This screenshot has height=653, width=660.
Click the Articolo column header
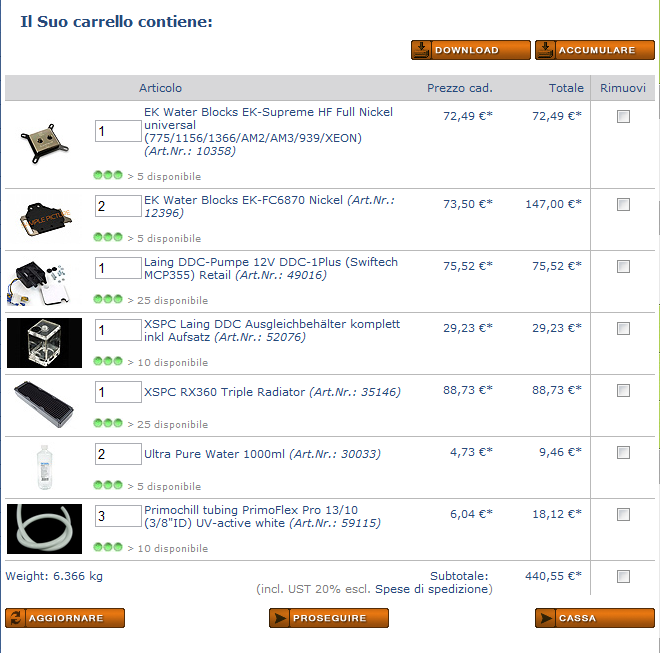(160, 88)
